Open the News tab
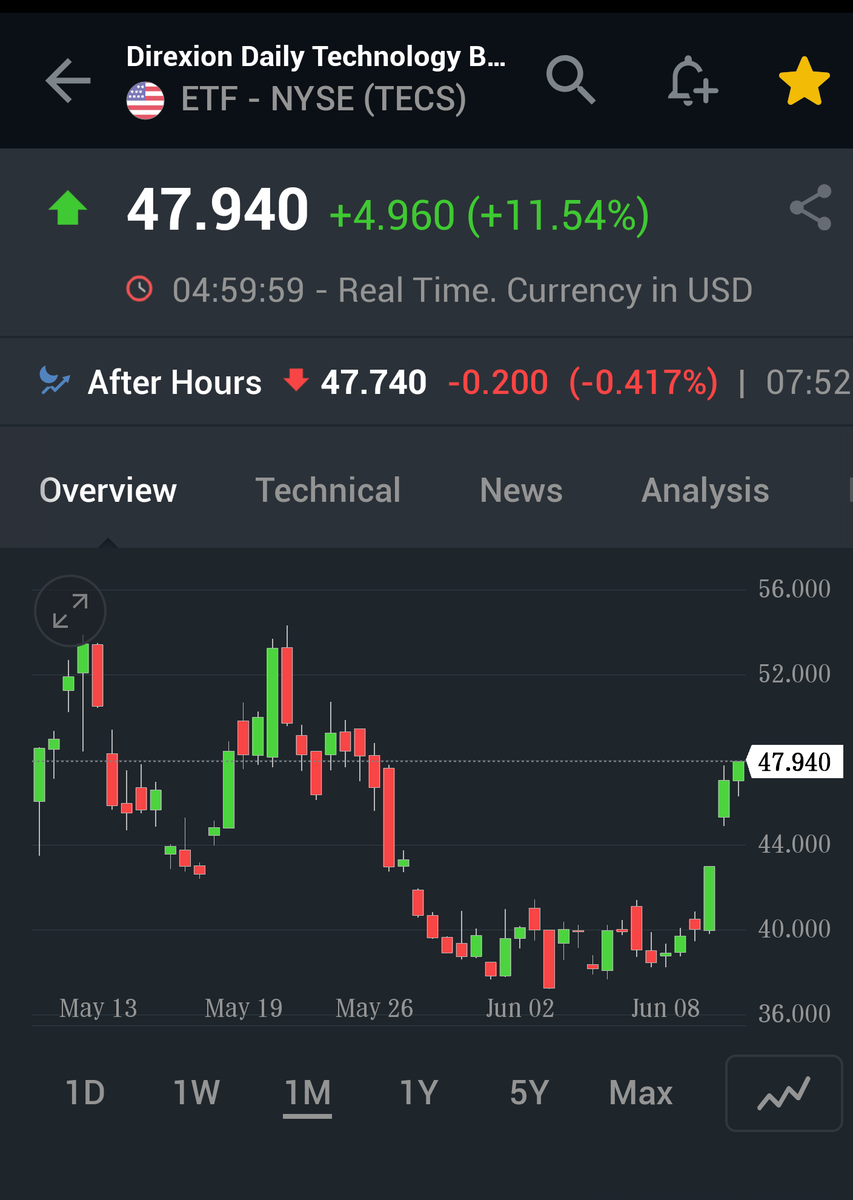Screen dimensions: 853x1200 [x=521, y=490]
